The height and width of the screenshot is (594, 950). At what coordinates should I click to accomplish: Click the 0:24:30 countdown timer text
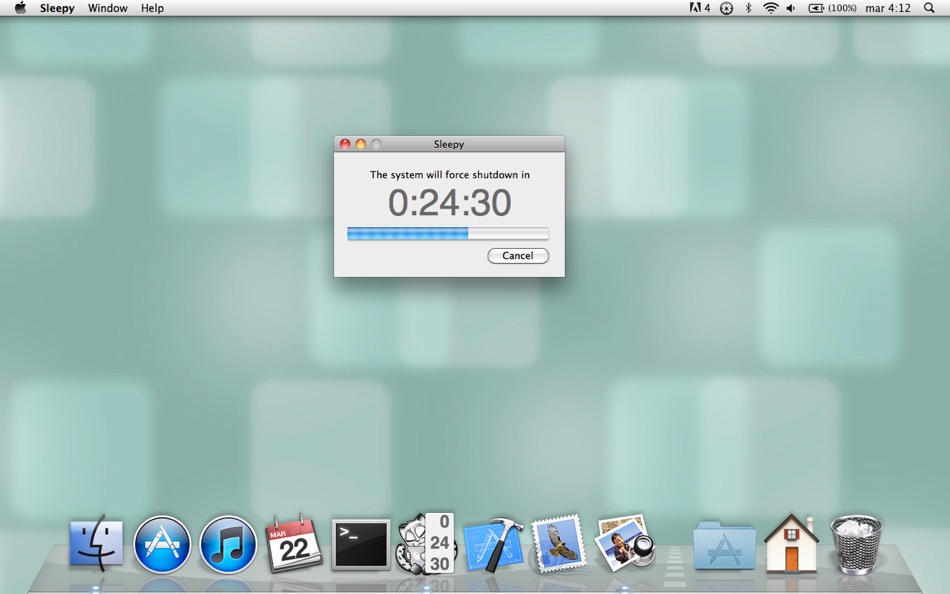(x=450, y=202)
